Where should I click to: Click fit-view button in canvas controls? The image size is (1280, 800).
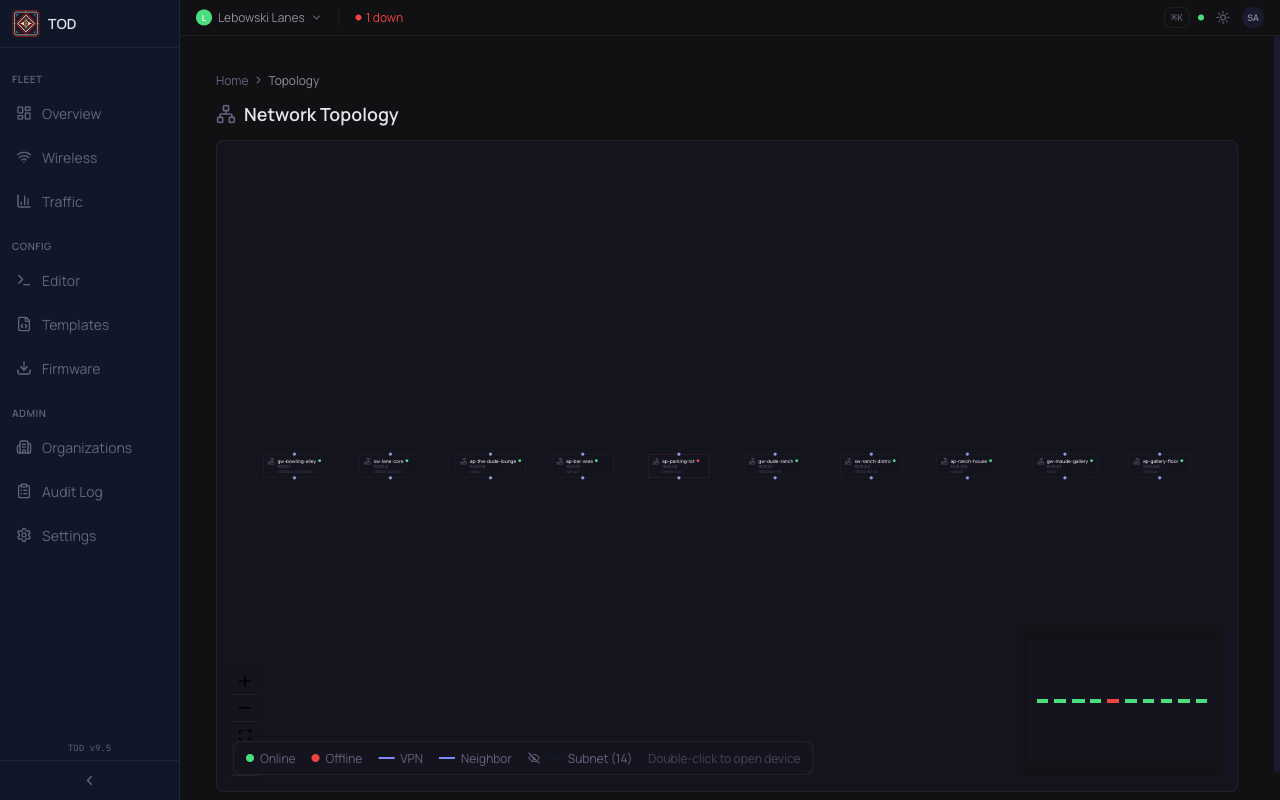coord(245,735)
